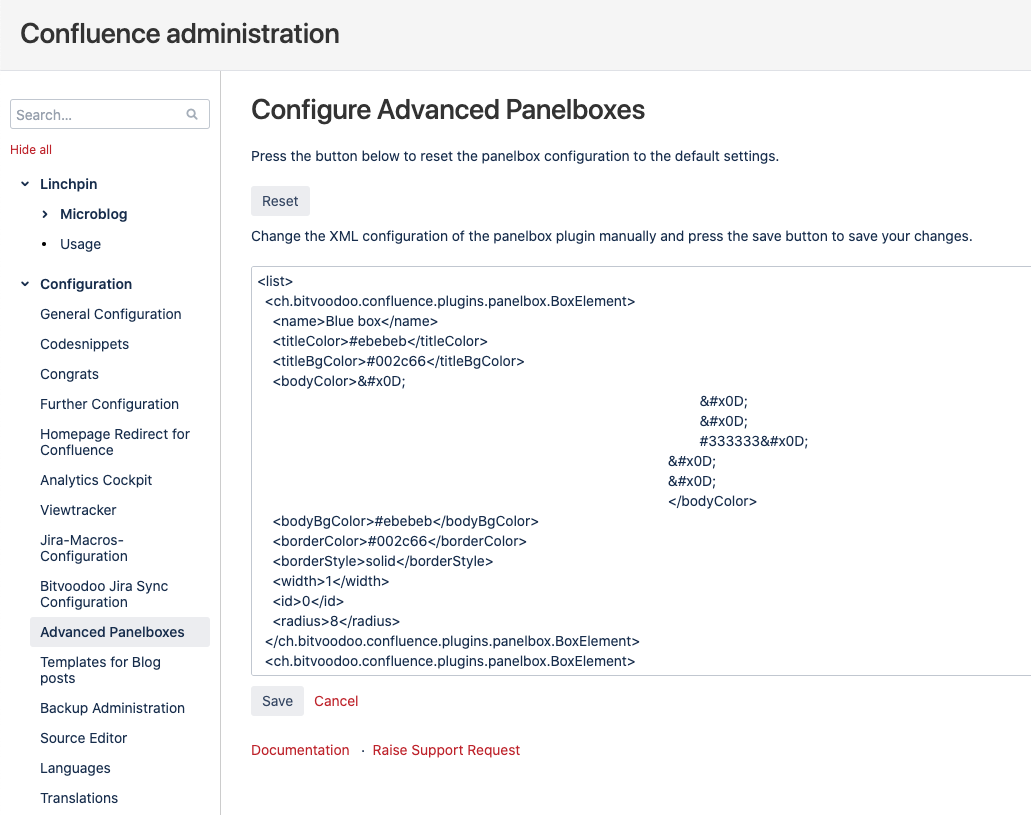Screen dimensions: 1031x815
Task: Open Raise Support Request link
Action: pyautogui.click(x=446, y=750)
